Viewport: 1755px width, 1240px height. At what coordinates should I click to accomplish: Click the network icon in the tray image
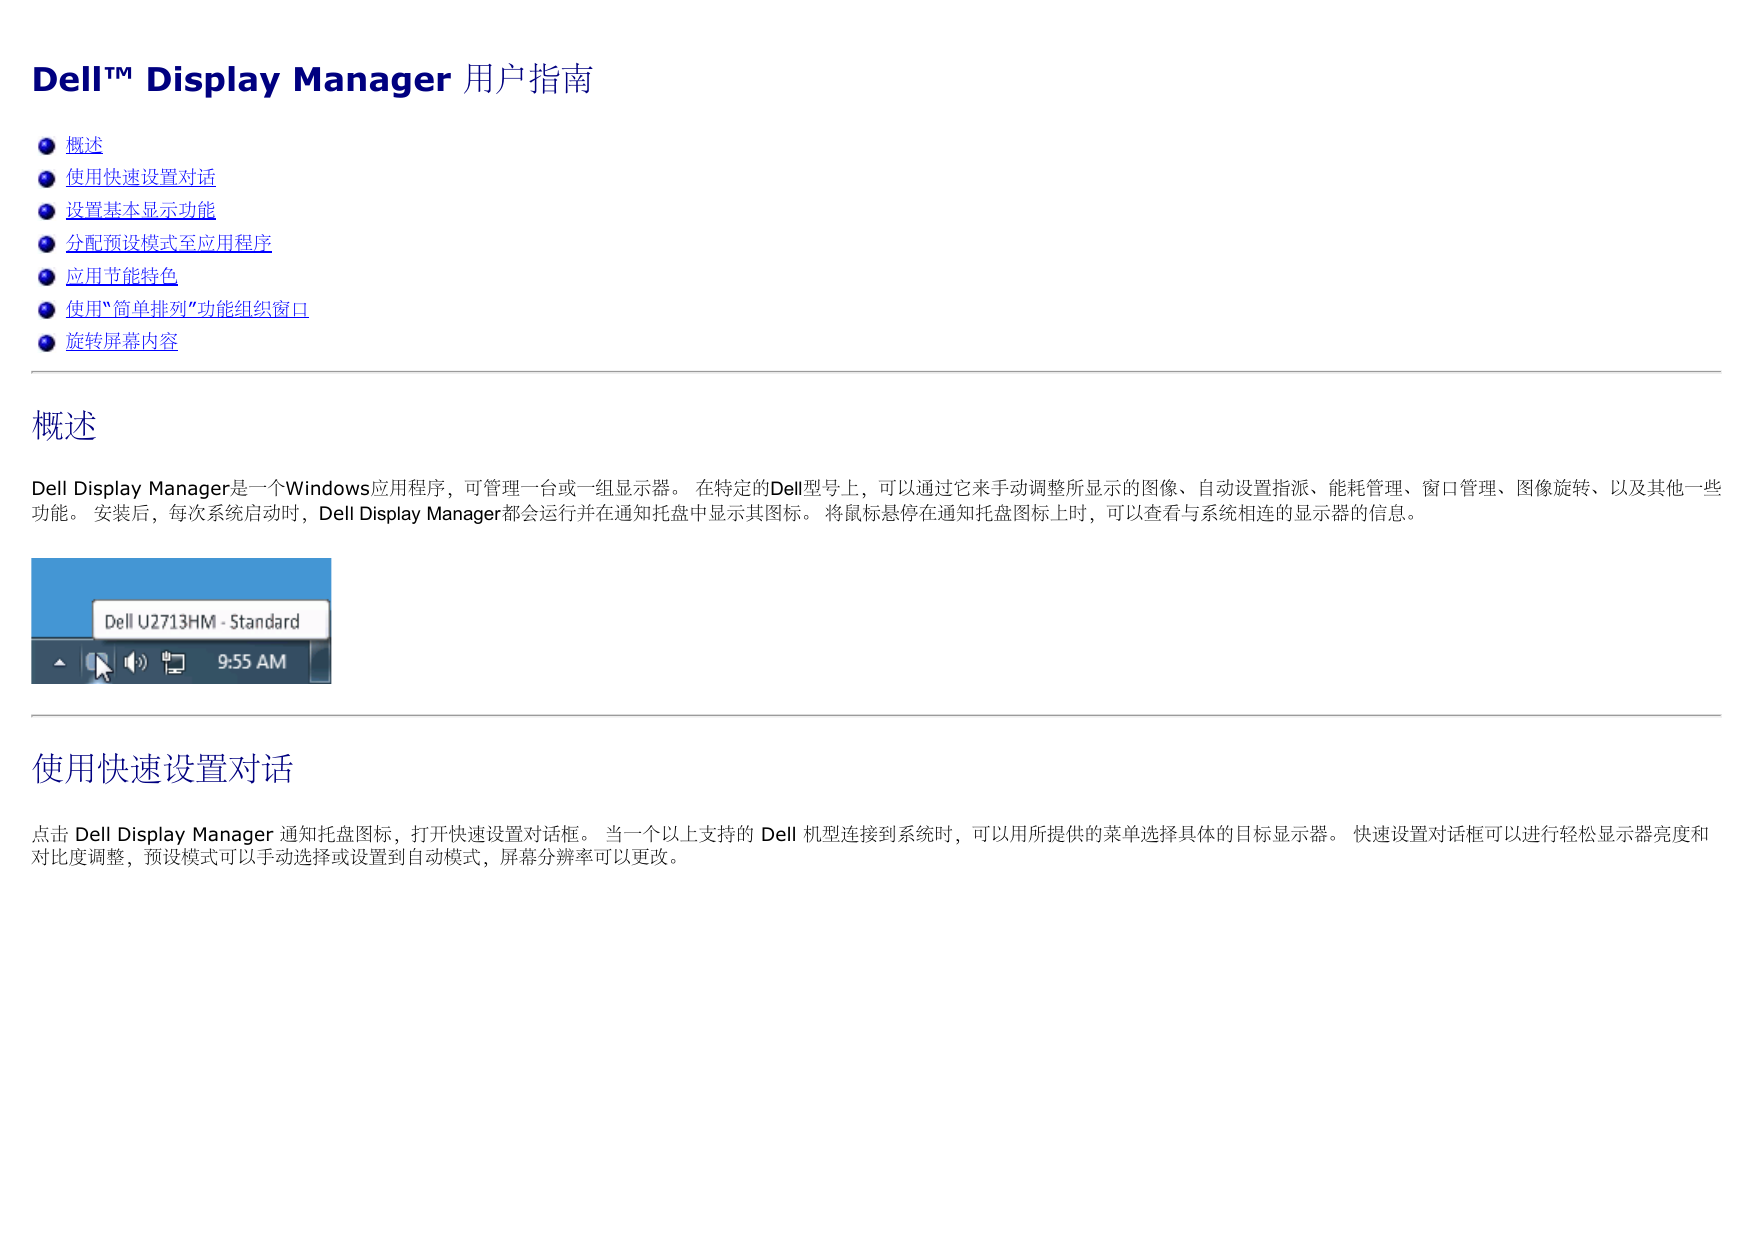pos(174,663)
